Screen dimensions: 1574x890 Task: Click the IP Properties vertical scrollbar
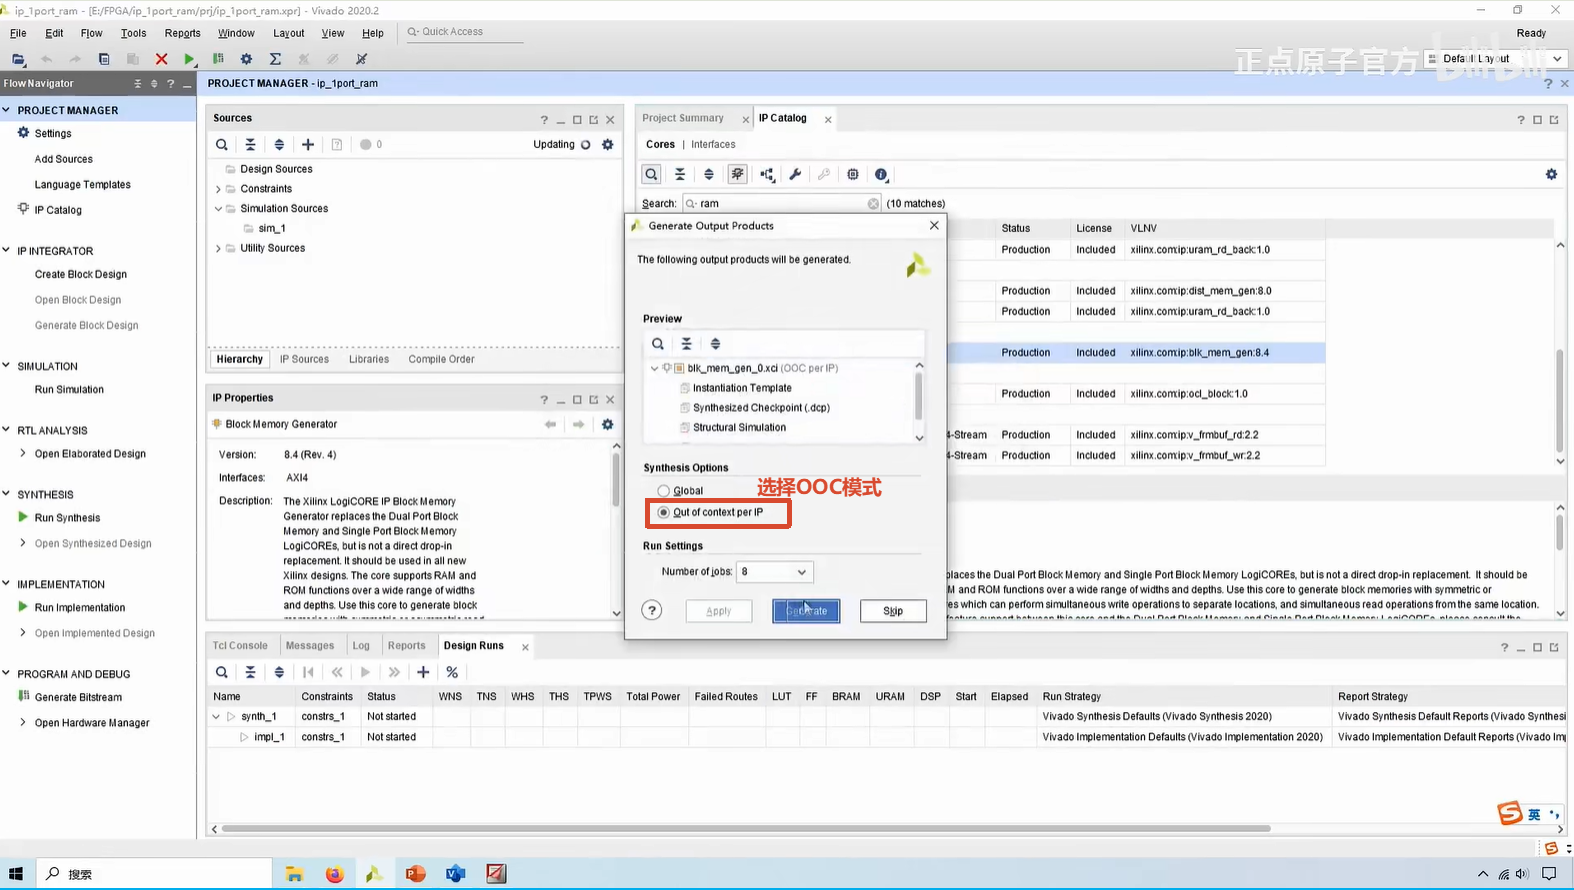pos(615,481)
